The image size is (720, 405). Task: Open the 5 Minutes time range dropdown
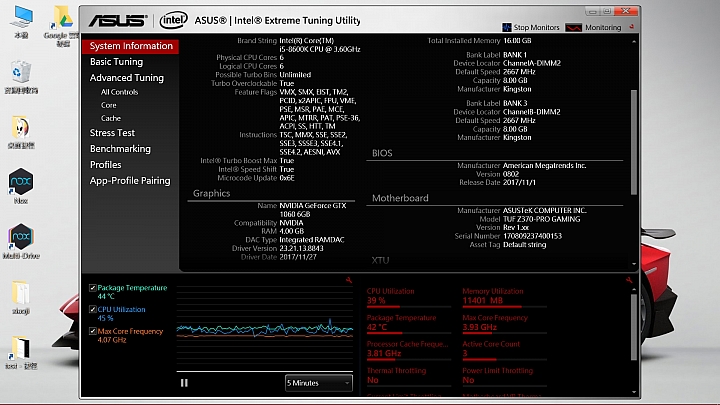click(x=319, y=383)
